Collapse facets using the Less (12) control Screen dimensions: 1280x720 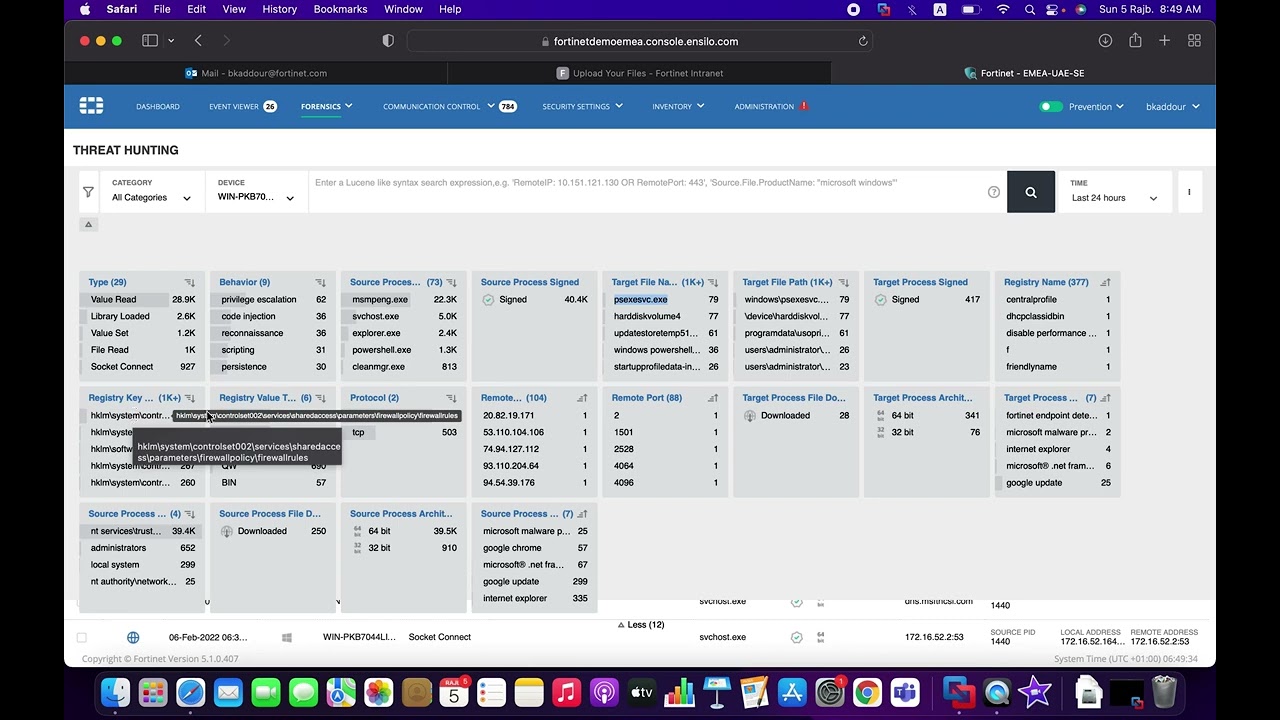tap(641, 625)
